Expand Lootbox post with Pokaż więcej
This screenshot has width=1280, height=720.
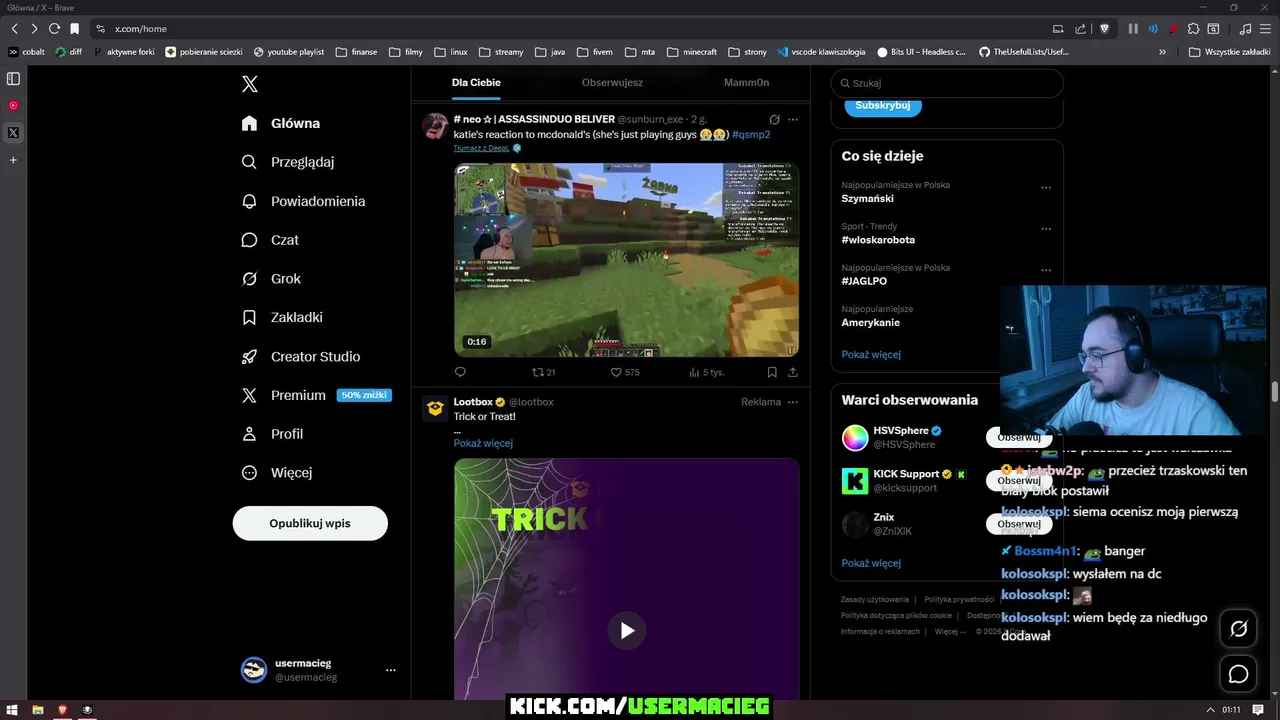click(x=483, y=443)
